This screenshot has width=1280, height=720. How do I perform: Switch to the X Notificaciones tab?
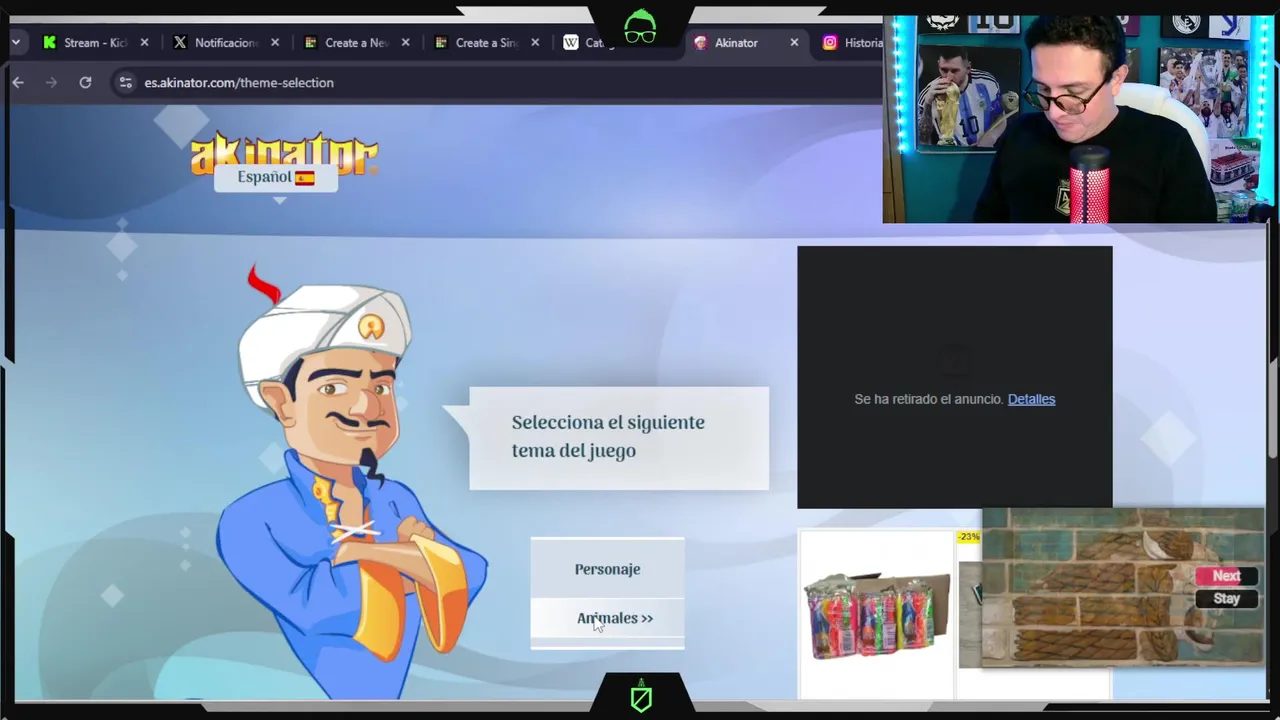[226, 42]
